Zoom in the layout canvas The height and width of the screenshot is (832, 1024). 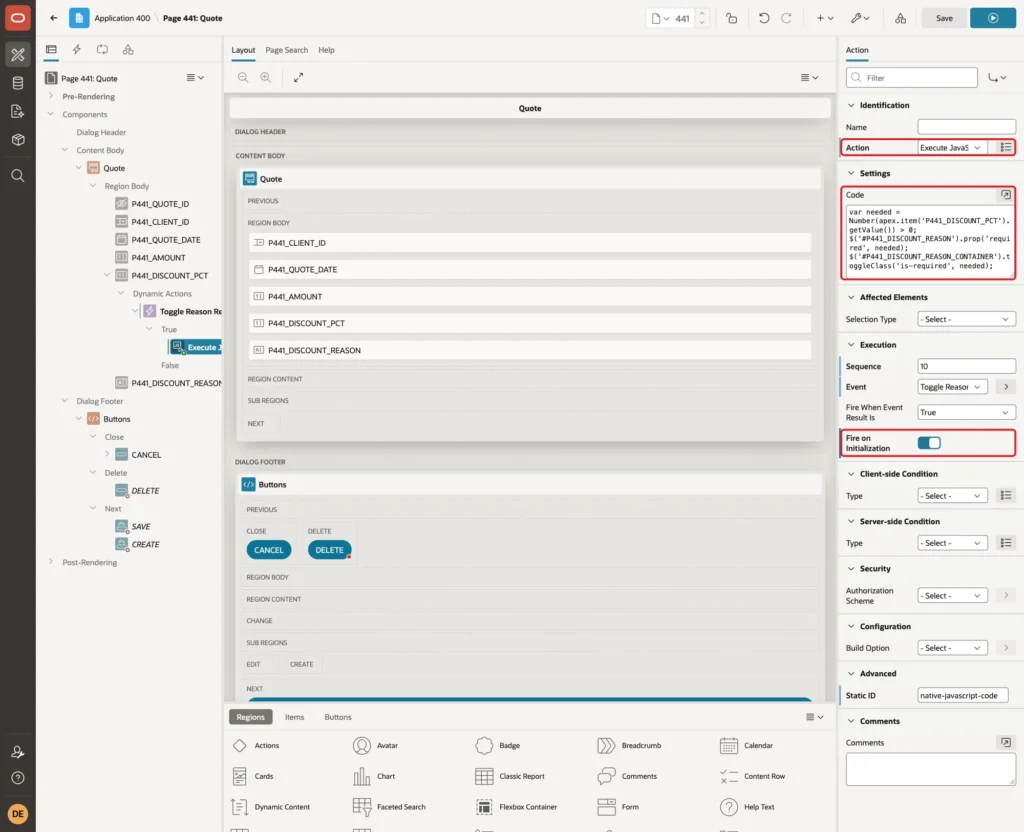tap(266, 78)
